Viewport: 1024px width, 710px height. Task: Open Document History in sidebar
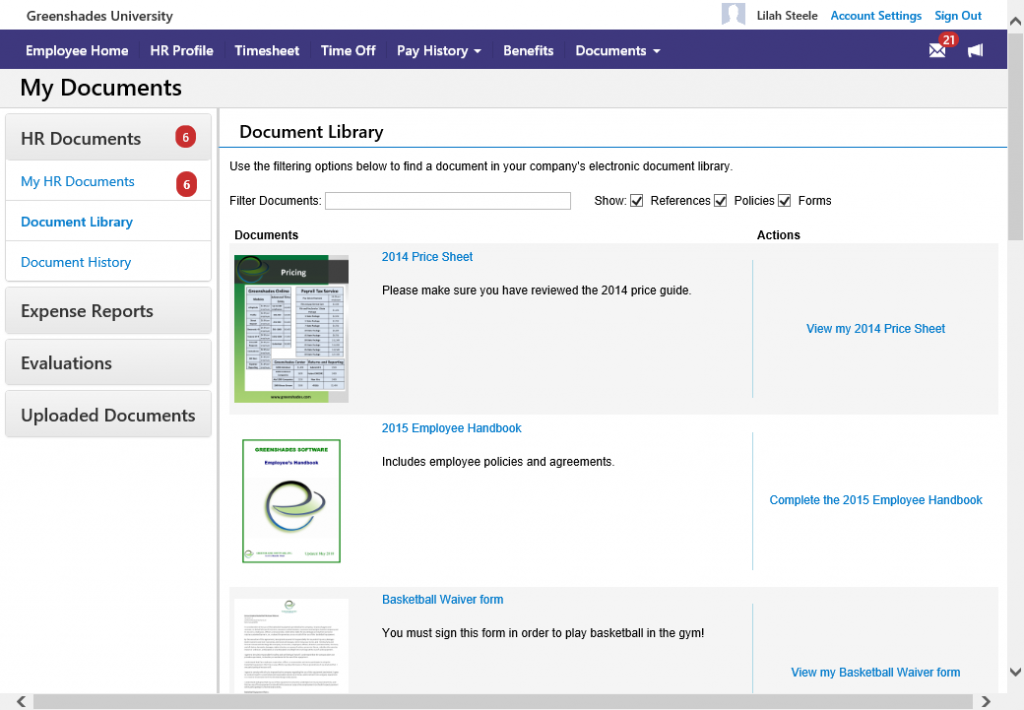[x=76, y=262]
